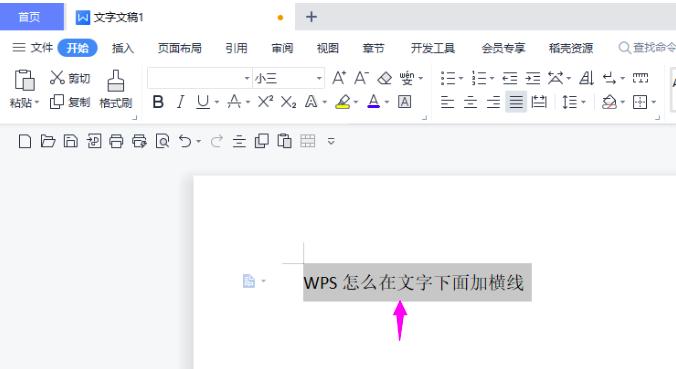Open the 开发工具 tab
Viewport: 676px width, 369px height.
(x=433, y=48)
